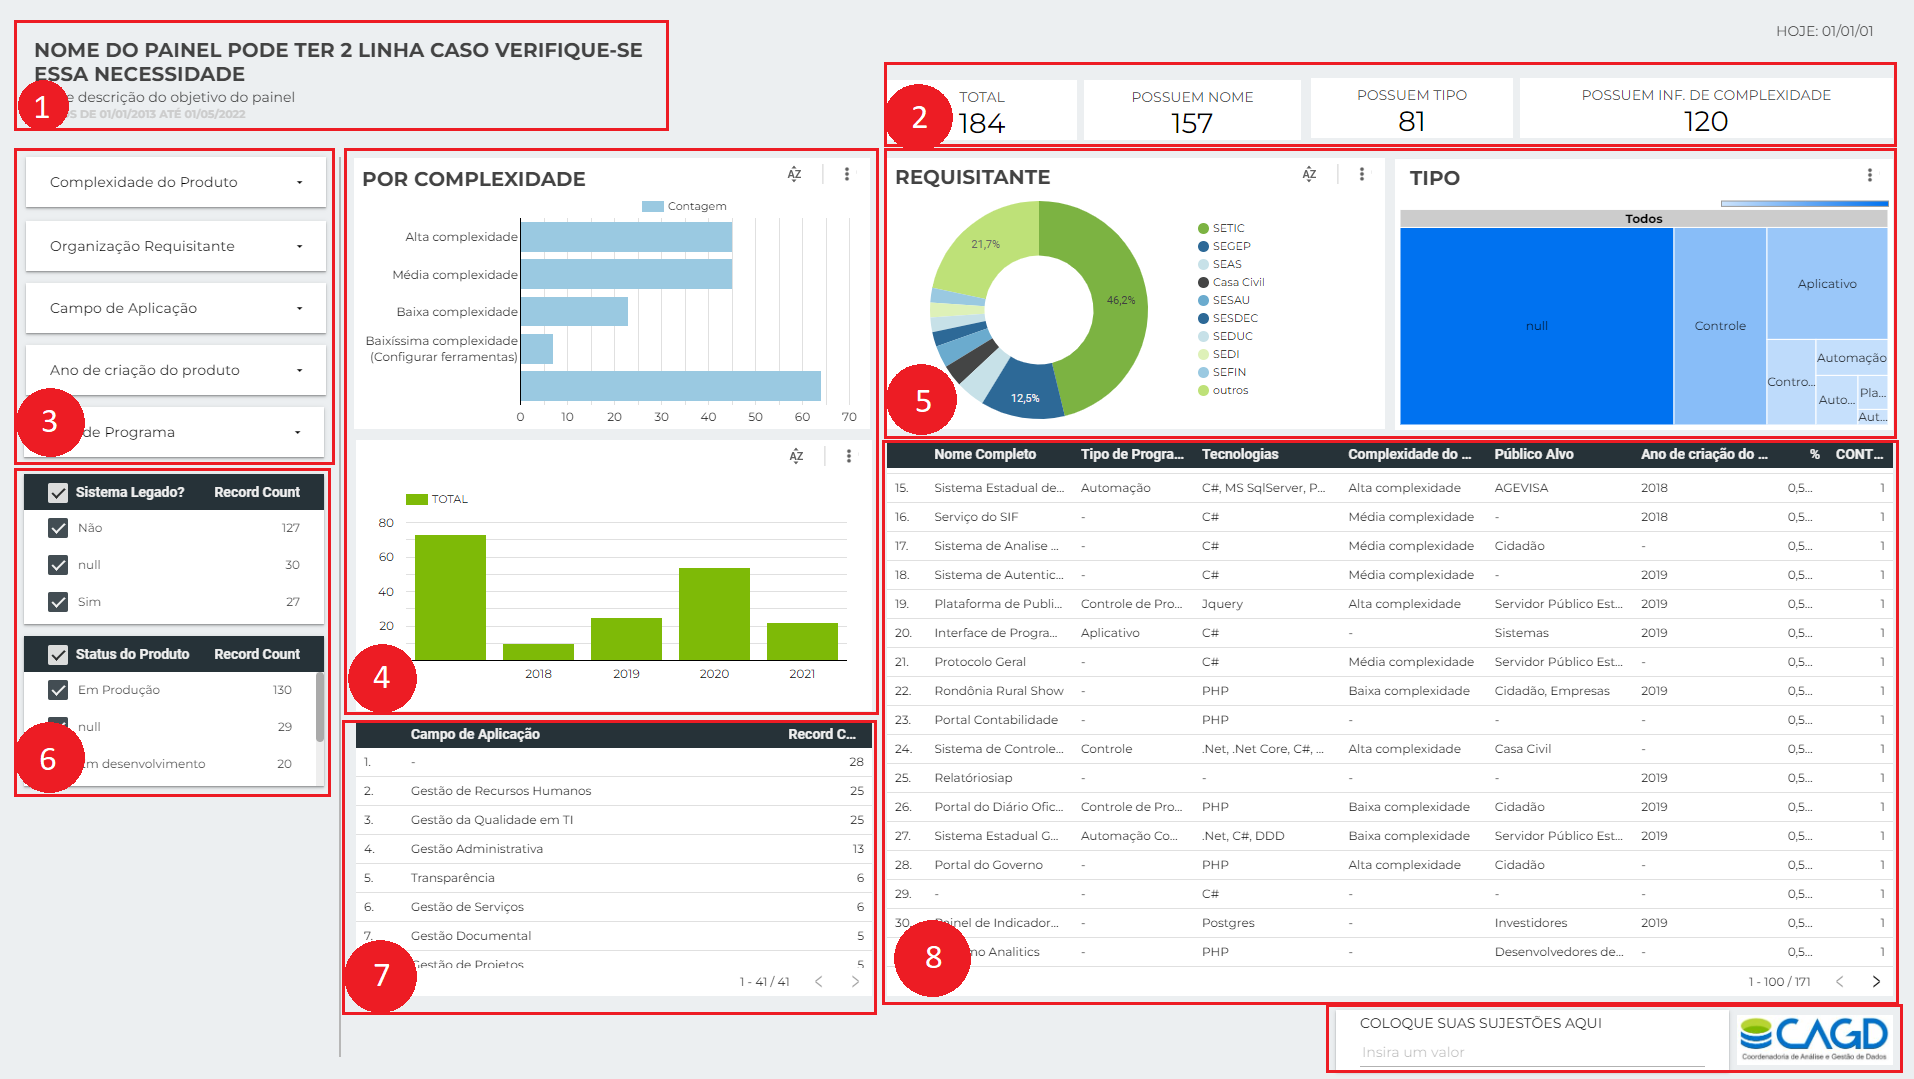The image size is (1914, 1079).
Task: Click the suggestions input field Insira um valor
Action: click(x=1532, y=1052)
